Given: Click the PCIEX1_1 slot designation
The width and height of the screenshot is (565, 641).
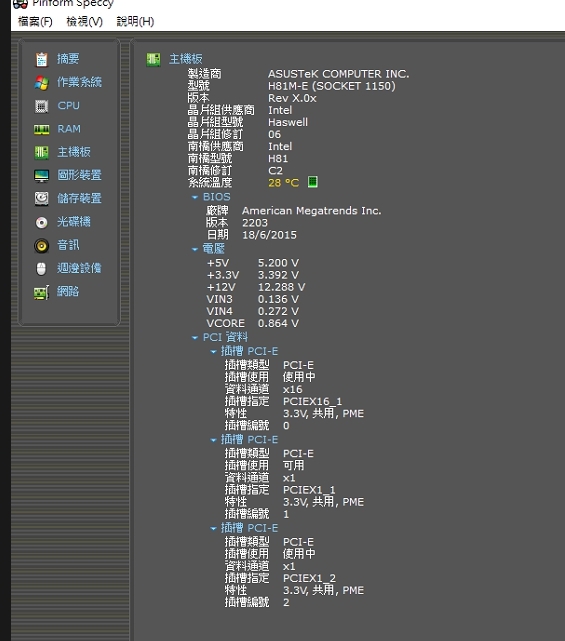Looking at the screenshot, I should [x=309, y=490].
